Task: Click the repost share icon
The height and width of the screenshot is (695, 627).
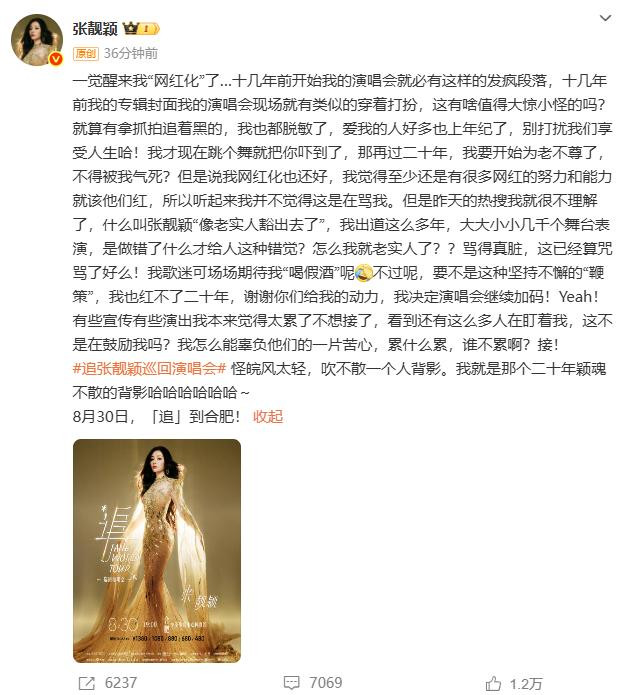Action: 86,683
